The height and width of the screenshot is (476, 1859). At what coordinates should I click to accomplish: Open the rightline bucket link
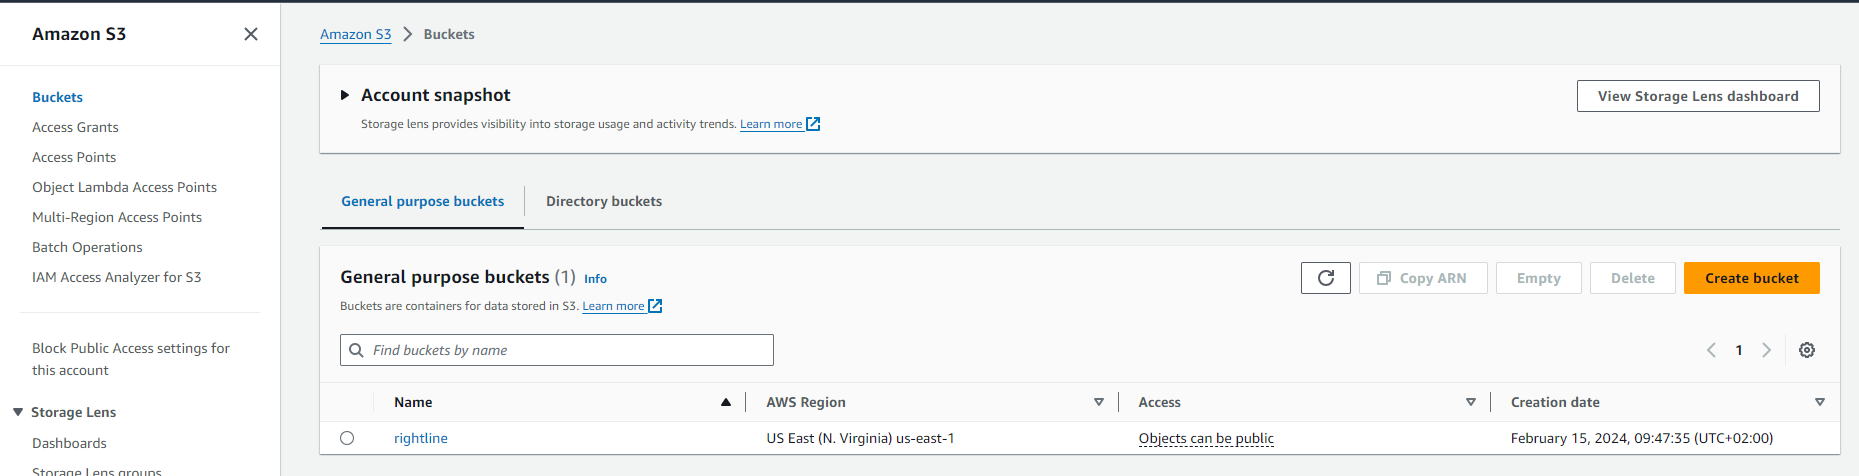(x=421, y=438)
